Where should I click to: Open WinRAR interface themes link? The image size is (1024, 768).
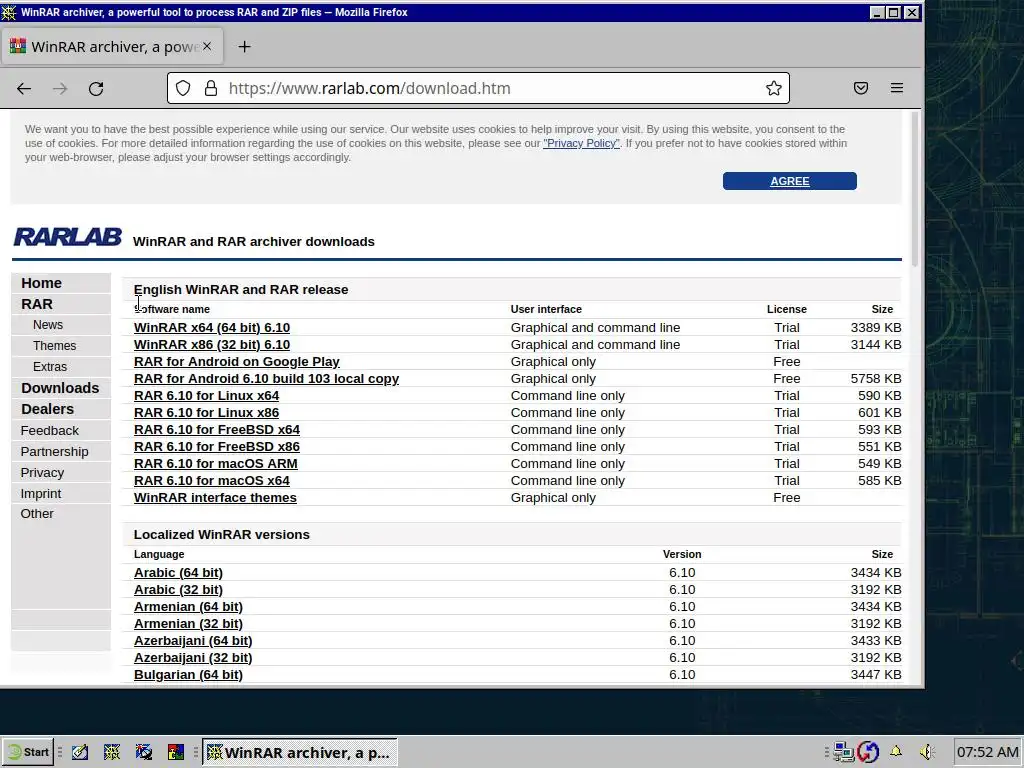(215, 498)
